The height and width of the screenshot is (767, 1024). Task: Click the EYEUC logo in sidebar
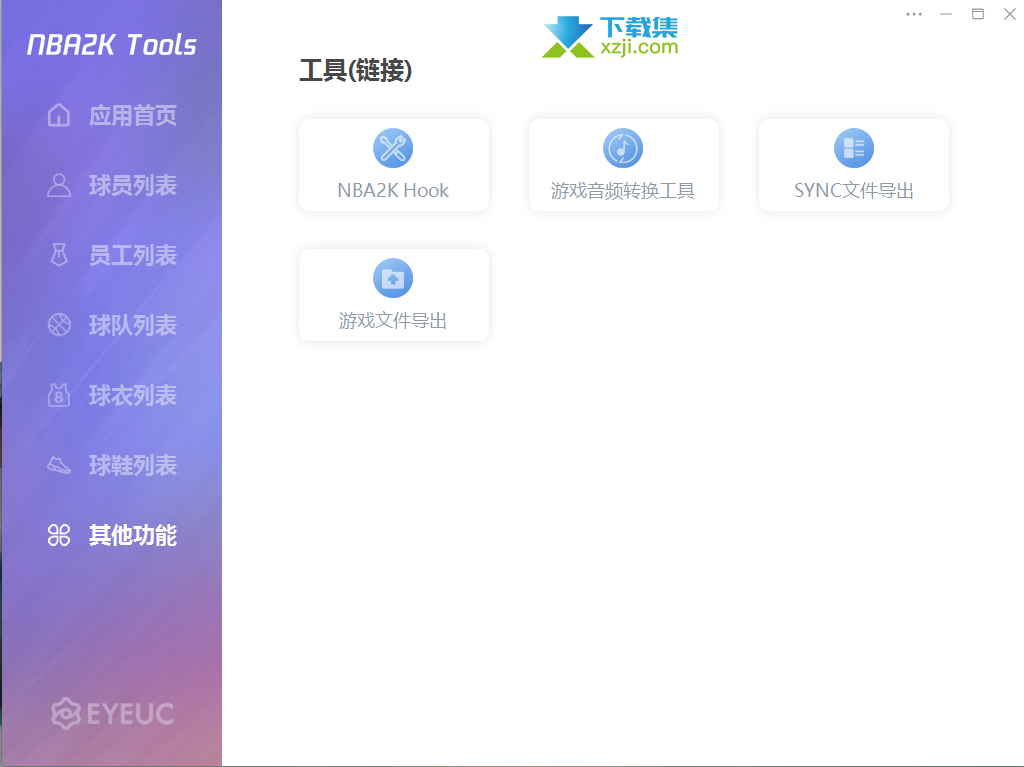[112, 713]
